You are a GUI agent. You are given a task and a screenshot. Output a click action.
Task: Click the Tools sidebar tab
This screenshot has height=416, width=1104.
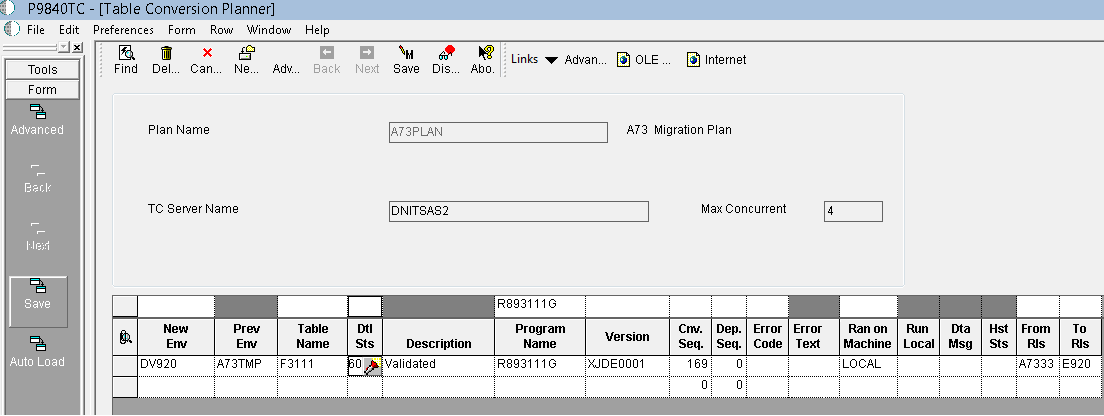click(42, 70)
